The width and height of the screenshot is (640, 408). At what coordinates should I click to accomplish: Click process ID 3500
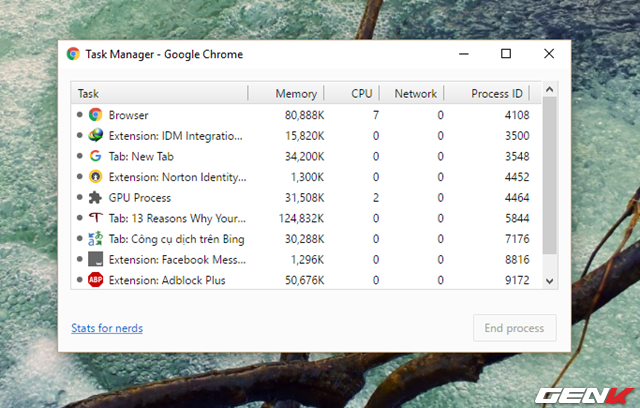pos(517,136)
